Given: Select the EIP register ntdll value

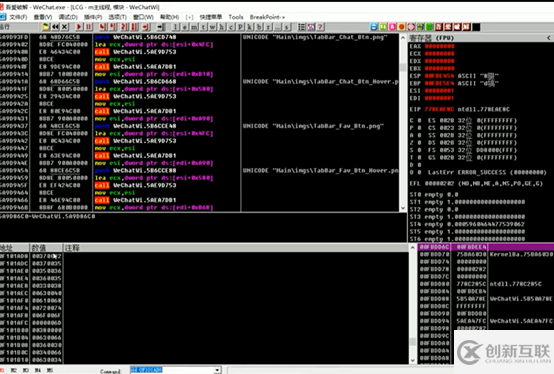Looking at the screenshot, I should pyautogui.click(x=484, y=109).
